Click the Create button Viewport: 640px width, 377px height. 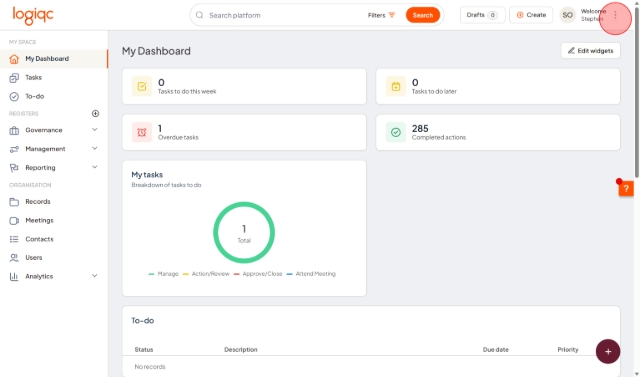coord(531,15)
